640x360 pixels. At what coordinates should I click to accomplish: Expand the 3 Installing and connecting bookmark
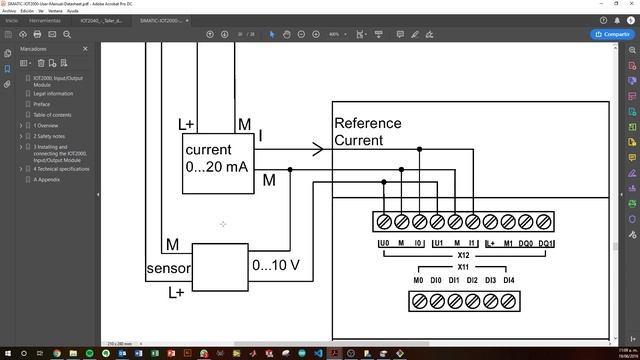pos(21,147)
